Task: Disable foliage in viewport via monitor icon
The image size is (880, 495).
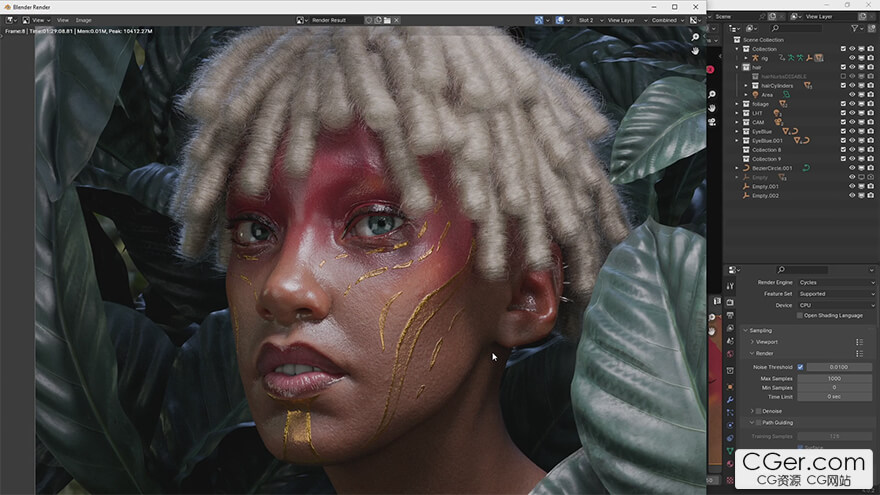Action: coord(861,104)
